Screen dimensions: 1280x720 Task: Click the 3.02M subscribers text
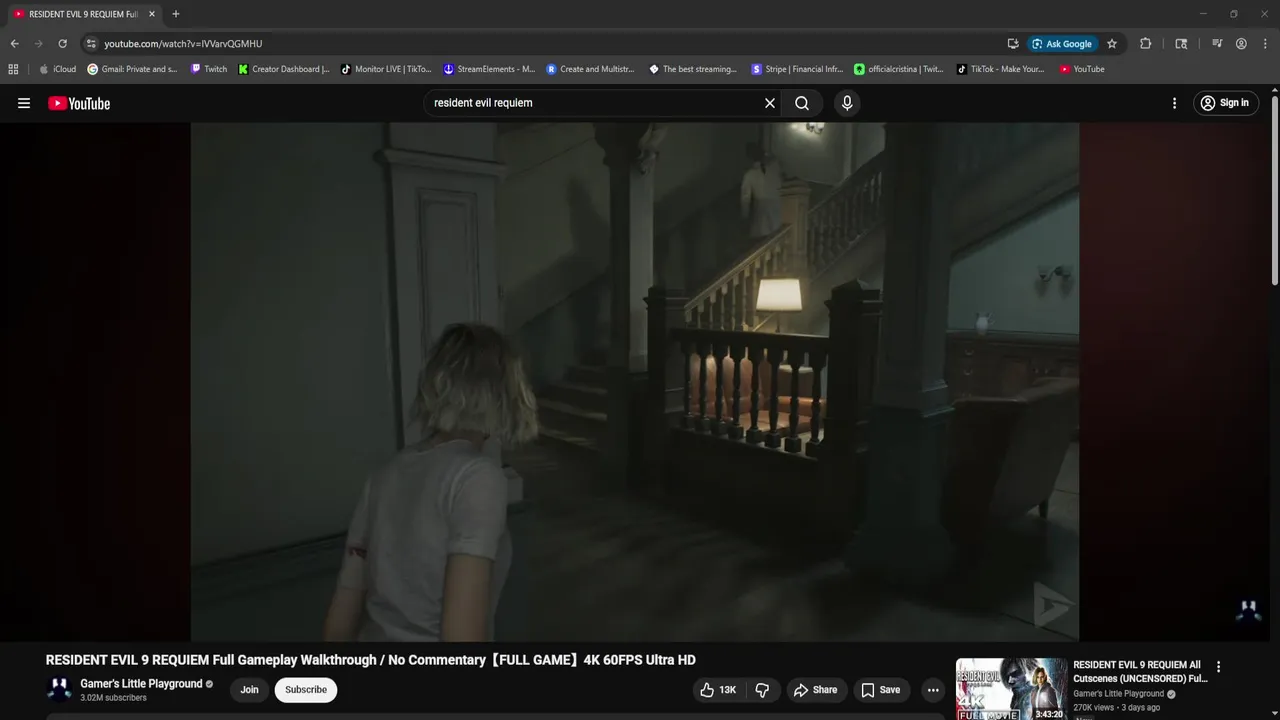113,698
